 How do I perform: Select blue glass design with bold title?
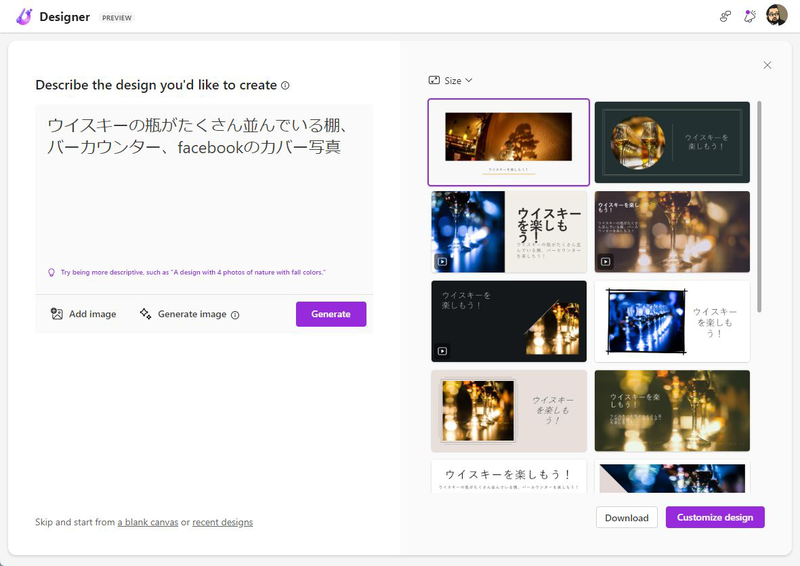point(509,232)
